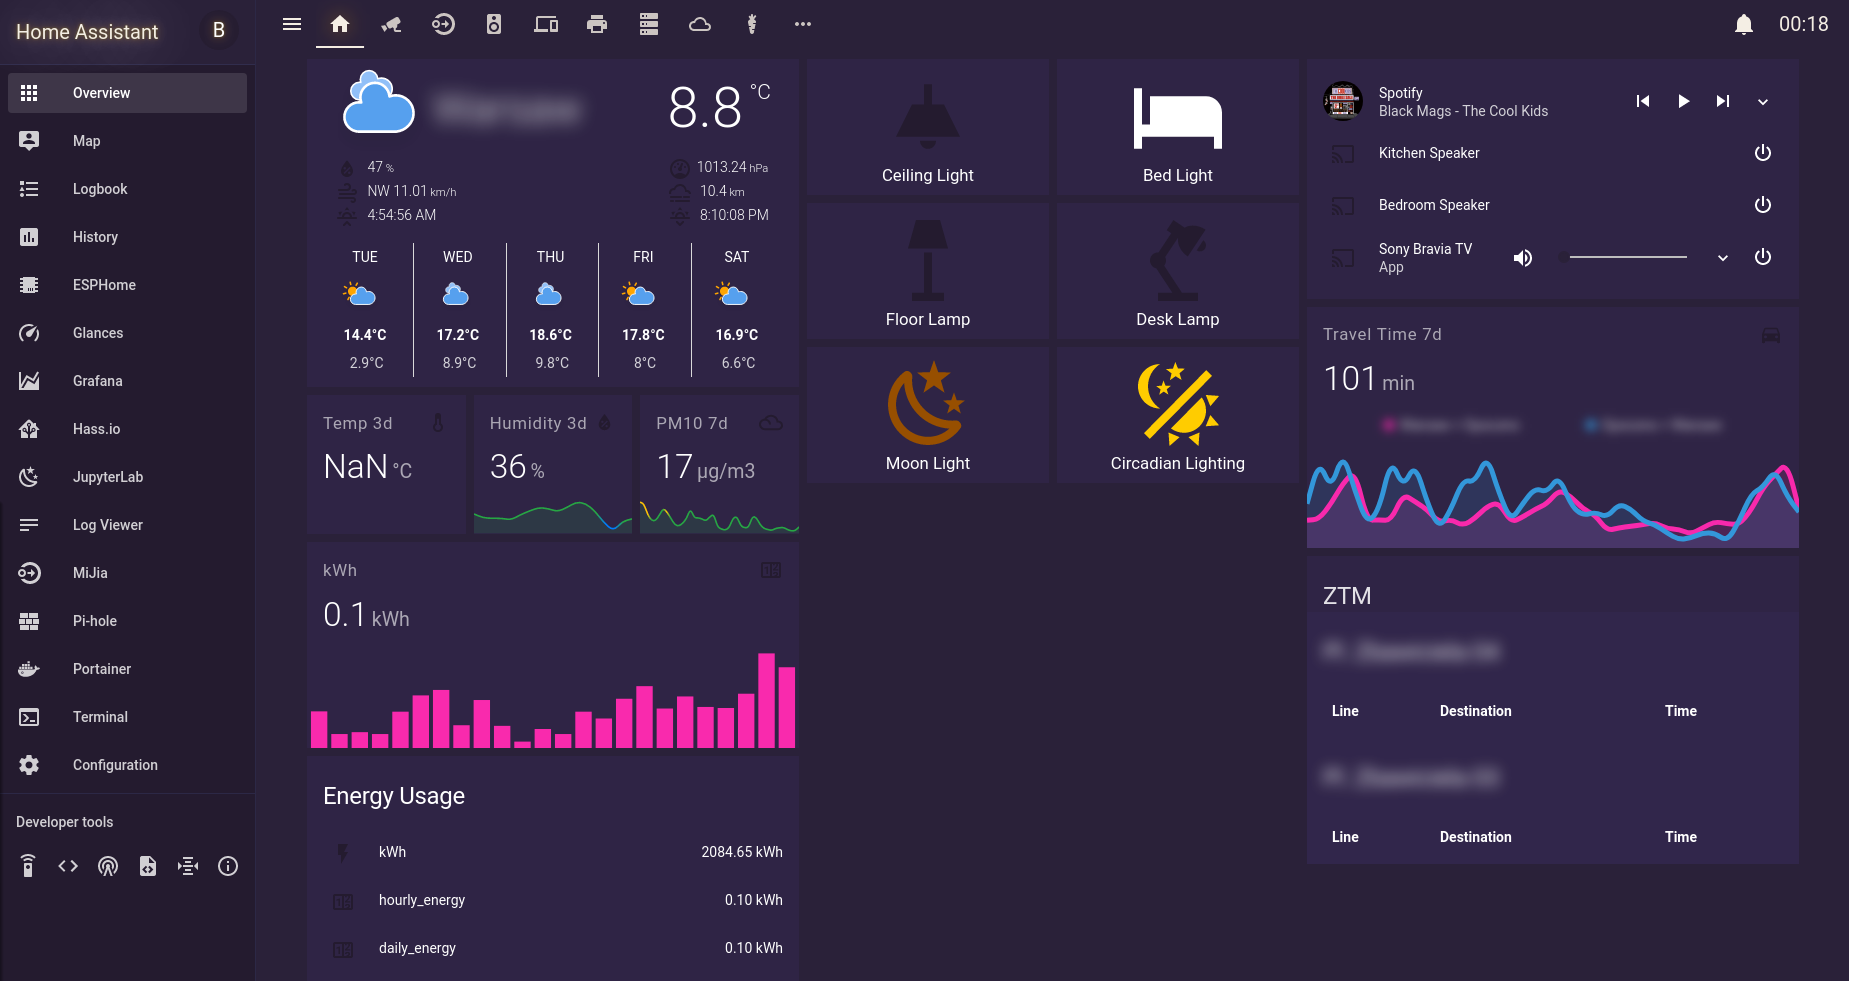Turn on the Ceiling Light
The height and width of the screenshot is (981, 1849).
click(x=928, y=127)
